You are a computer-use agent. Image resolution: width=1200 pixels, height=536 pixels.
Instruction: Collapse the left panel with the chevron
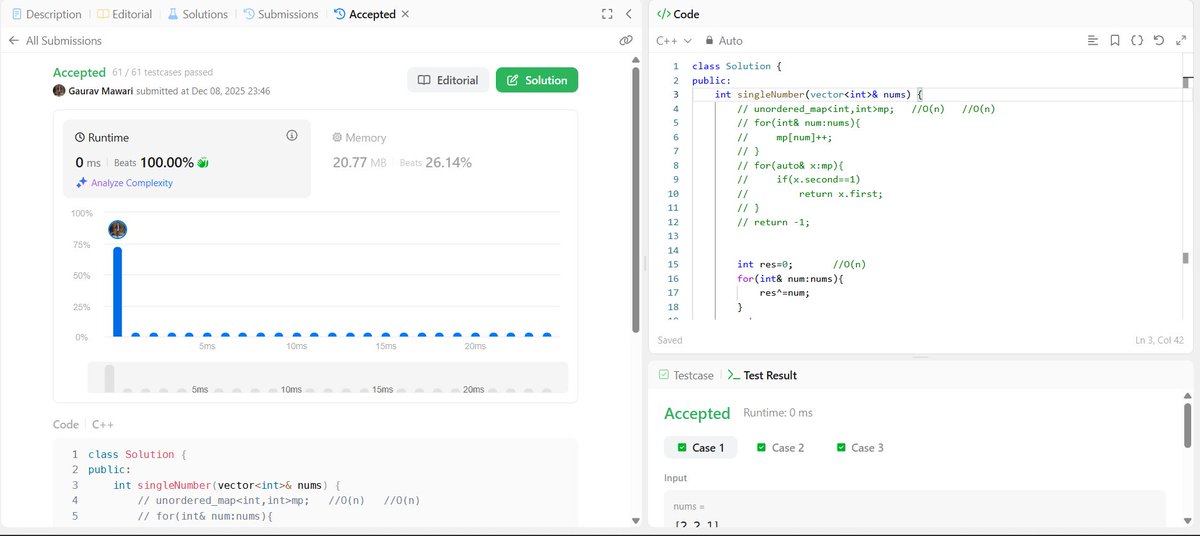(x=628, y=14)
